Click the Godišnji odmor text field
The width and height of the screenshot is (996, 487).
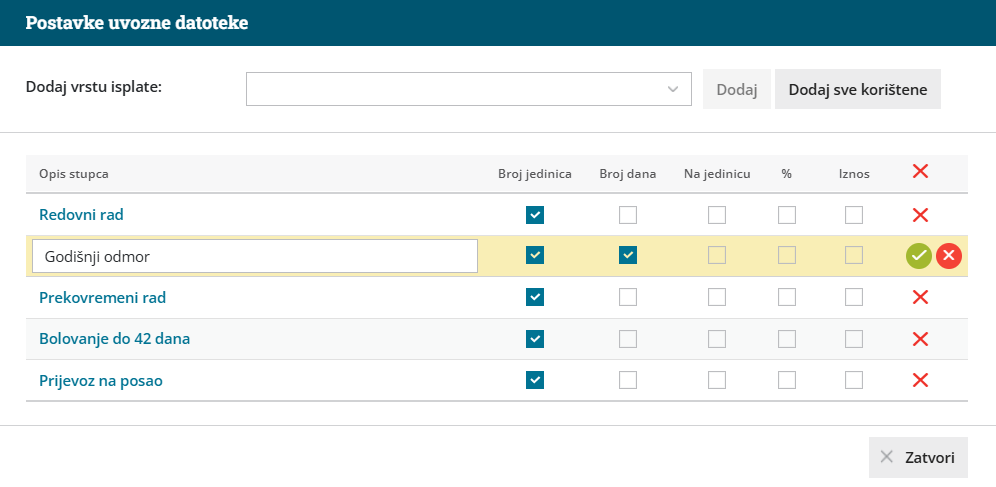255,256
